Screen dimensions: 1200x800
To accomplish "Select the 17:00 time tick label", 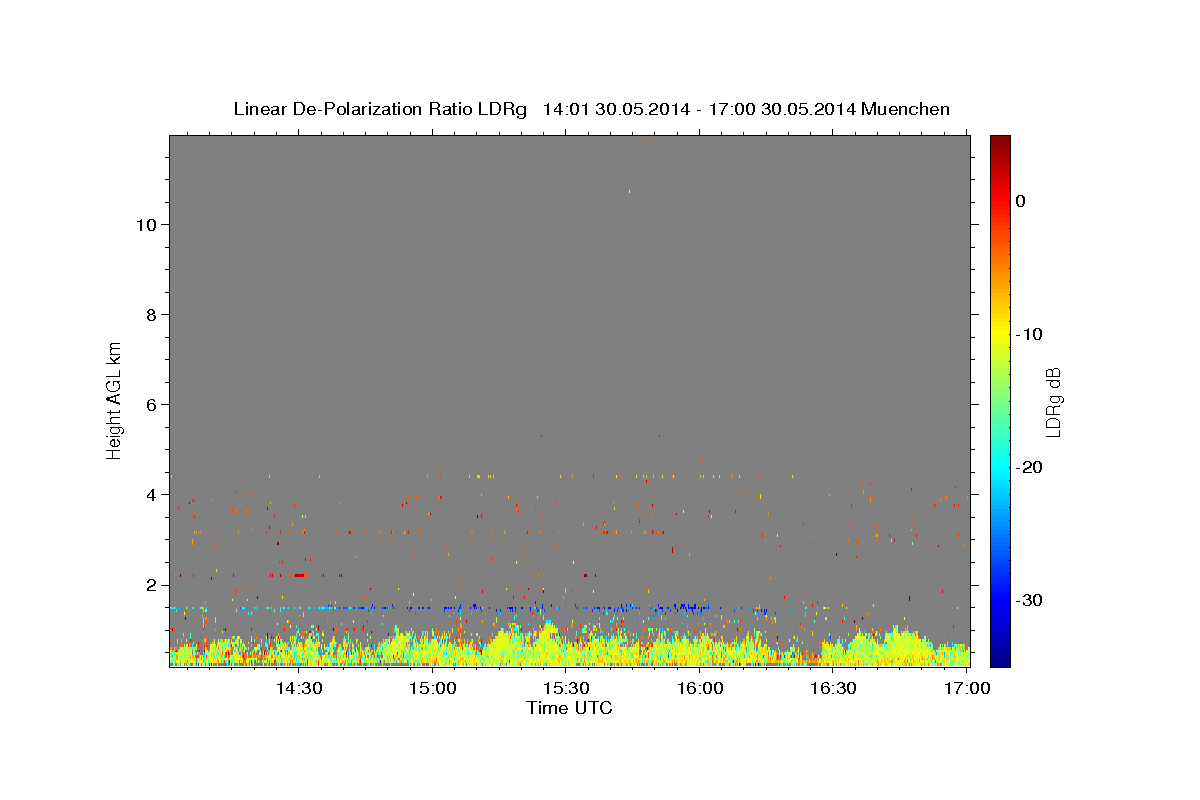I will tap(967, 688).
